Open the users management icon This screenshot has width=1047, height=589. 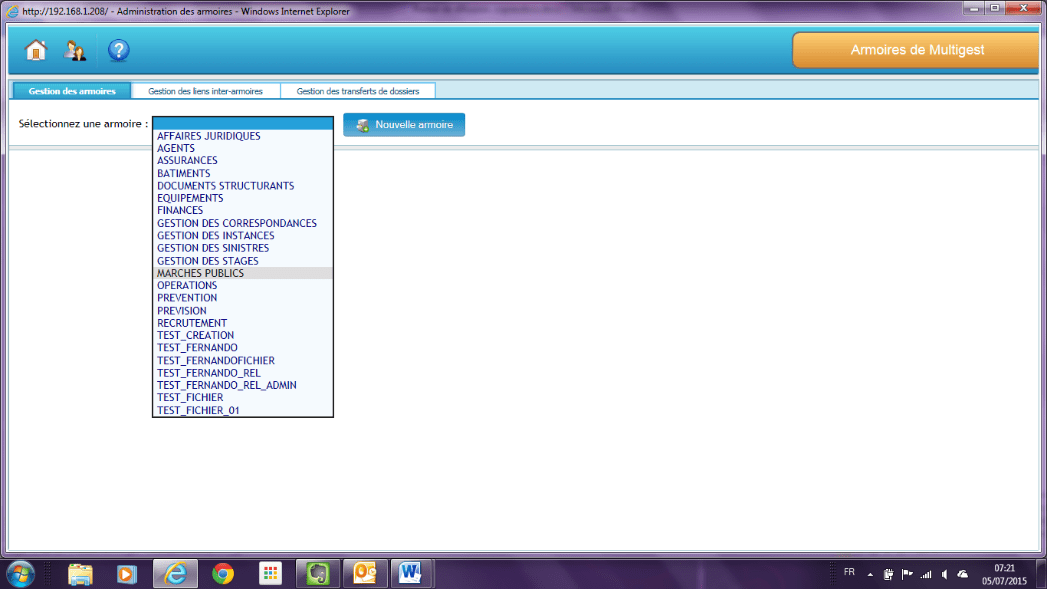click(x=75, y=50)
